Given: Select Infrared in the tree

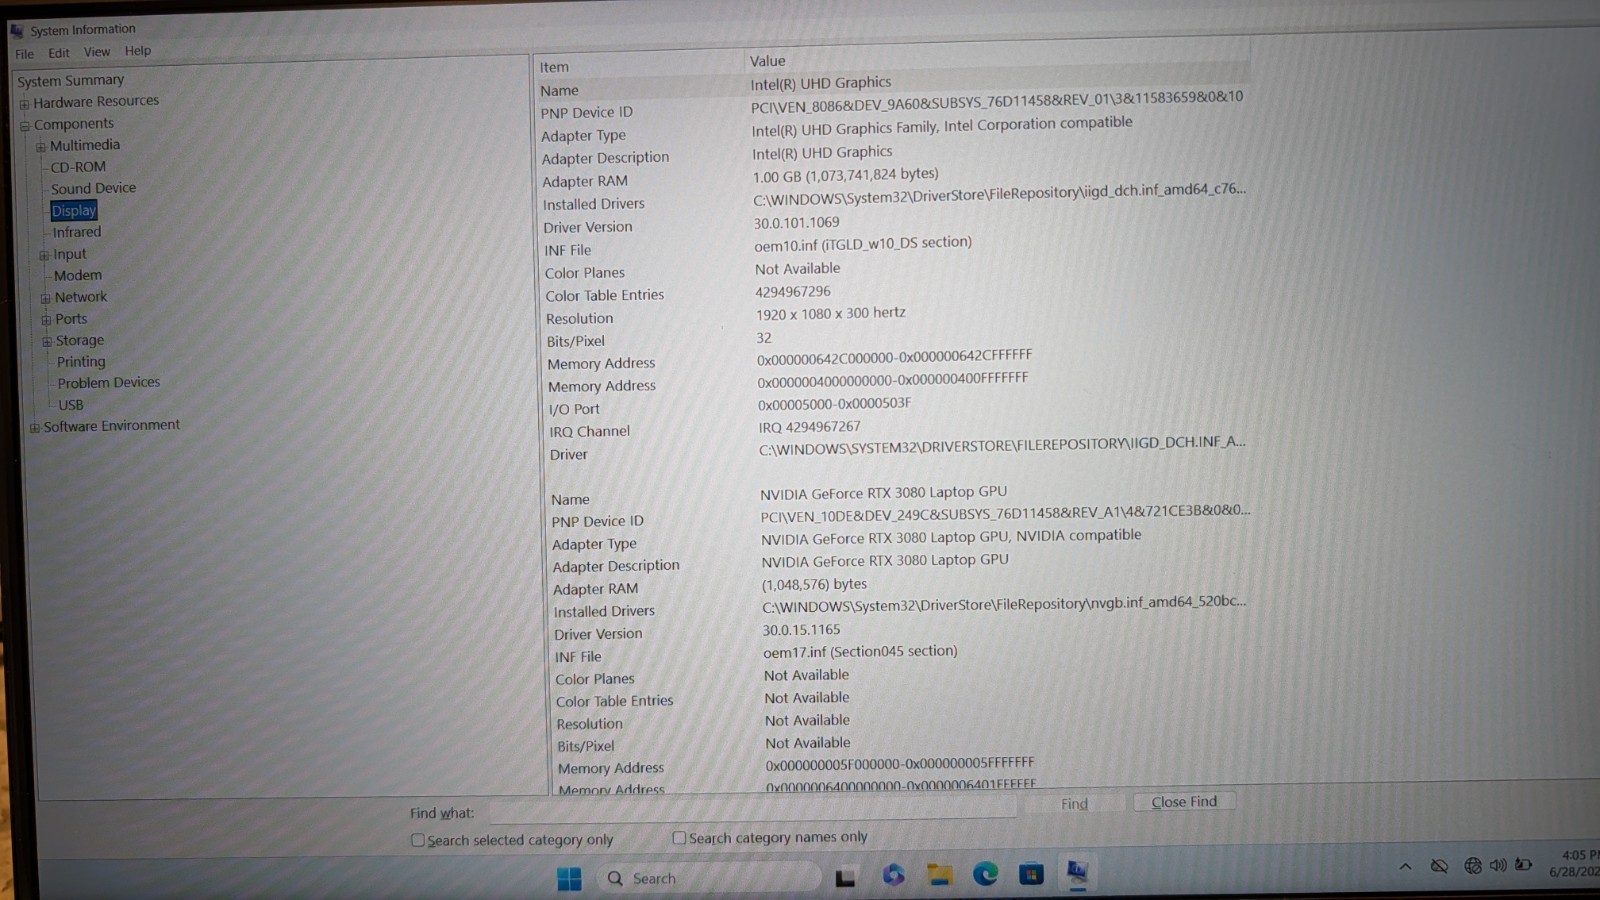Looking at the screenshot, I should point(77,232).
